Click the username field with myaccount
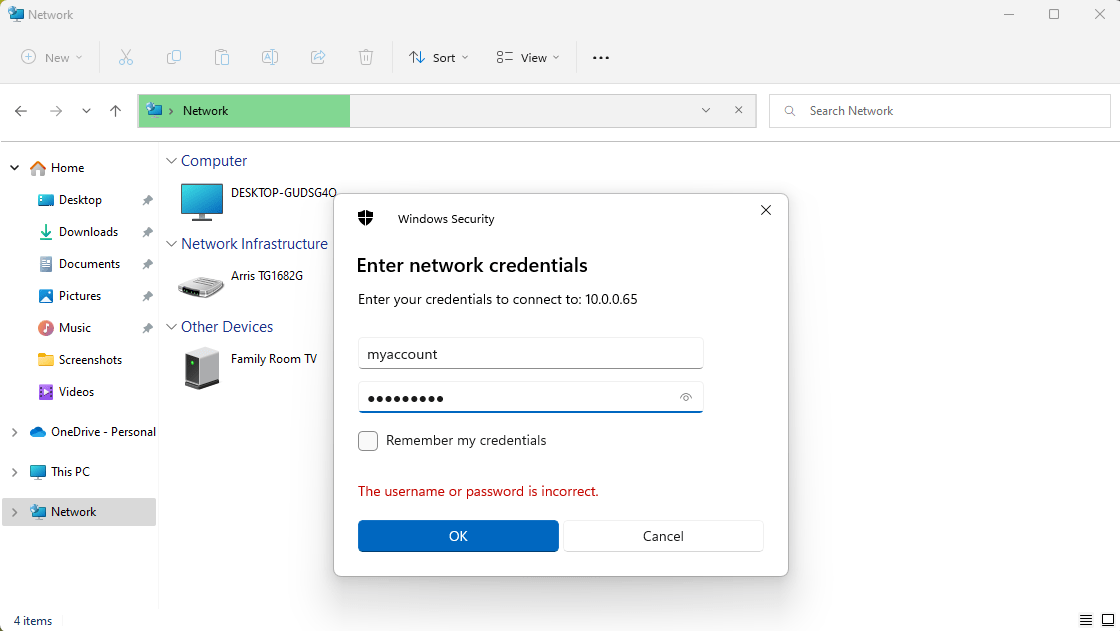This screenshot has height=631, width=1120. pyautogui.click(x=531, y=354)
